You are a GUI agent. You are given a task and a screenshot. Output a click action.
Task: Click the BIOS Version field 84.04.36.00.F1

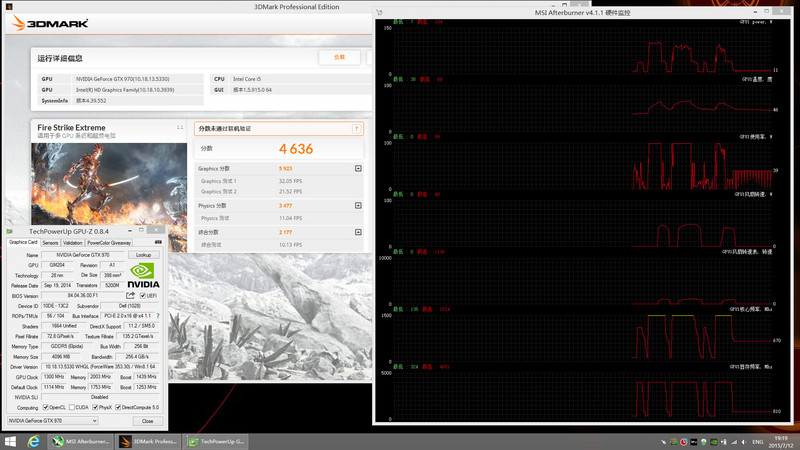pyautogui.click(x=83, y=295)
